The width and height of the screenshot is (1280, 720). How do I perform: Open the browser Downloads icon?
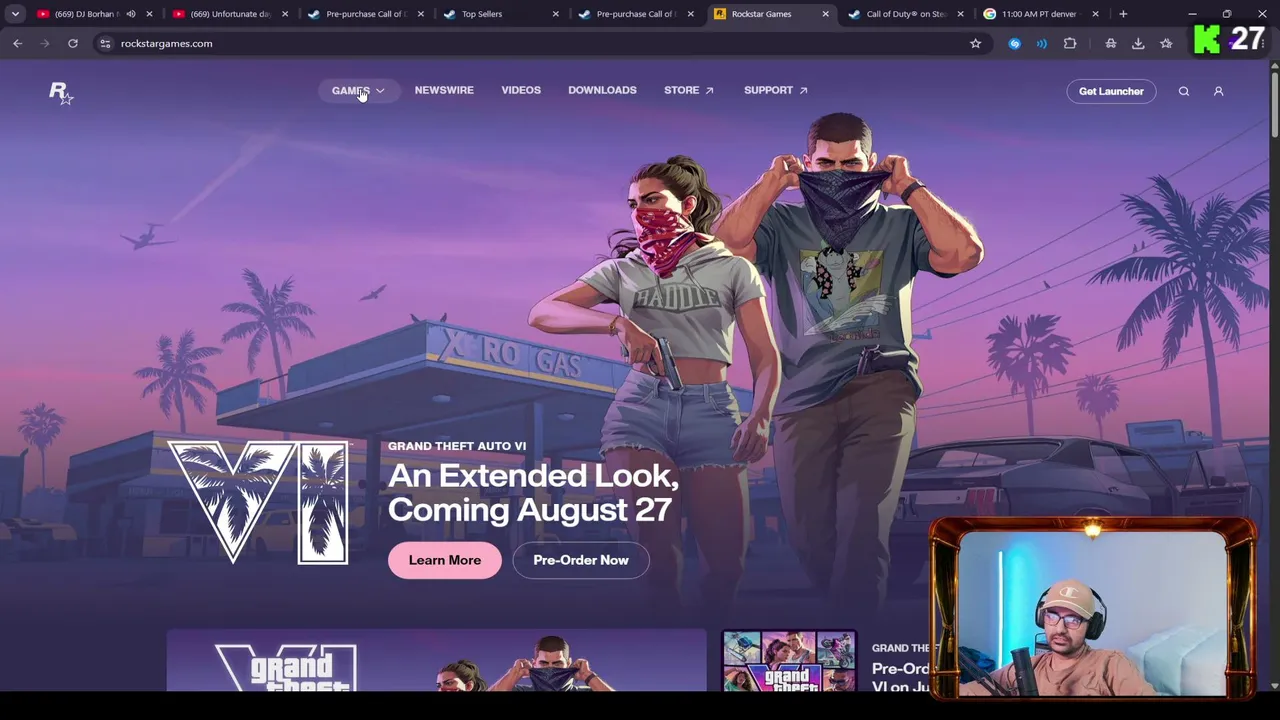(x=1138, y=43)
